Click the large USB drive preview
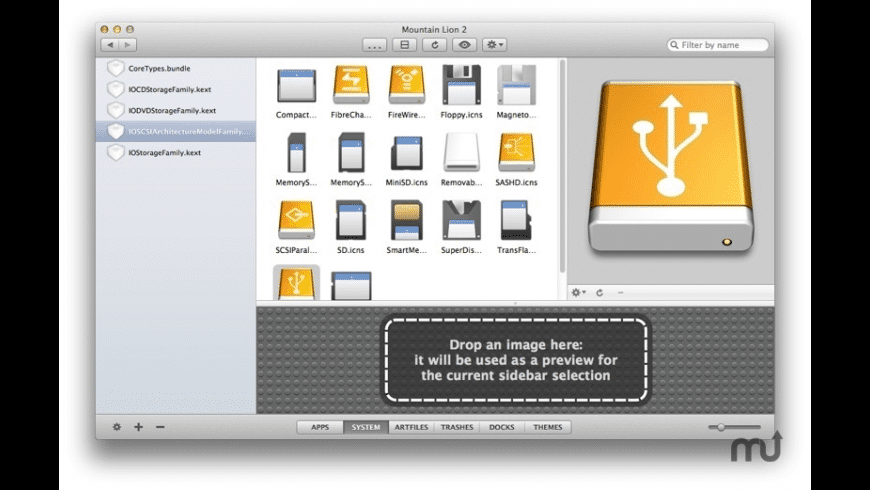The width and height of the screenshot is (870, 490). click(671, 166)
